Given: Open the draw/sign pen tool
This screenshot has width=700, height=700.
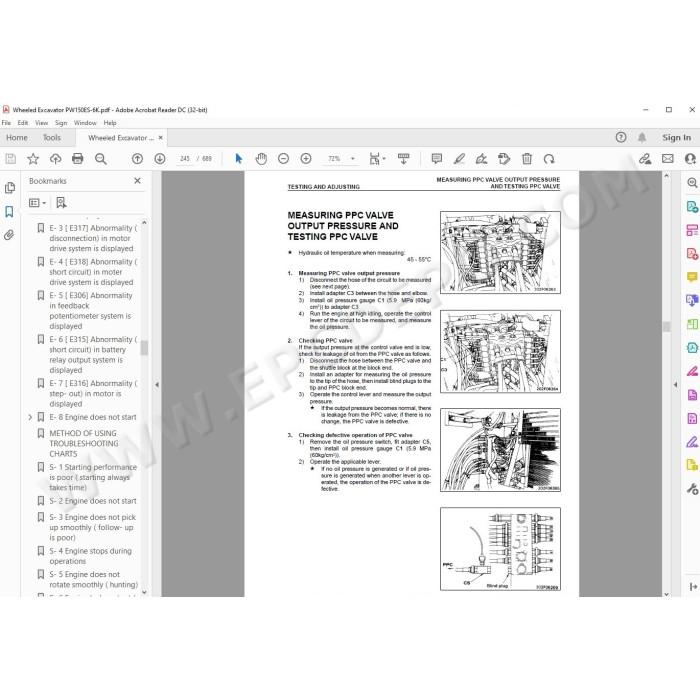Looking at the screenshot, I should point(481,158).
